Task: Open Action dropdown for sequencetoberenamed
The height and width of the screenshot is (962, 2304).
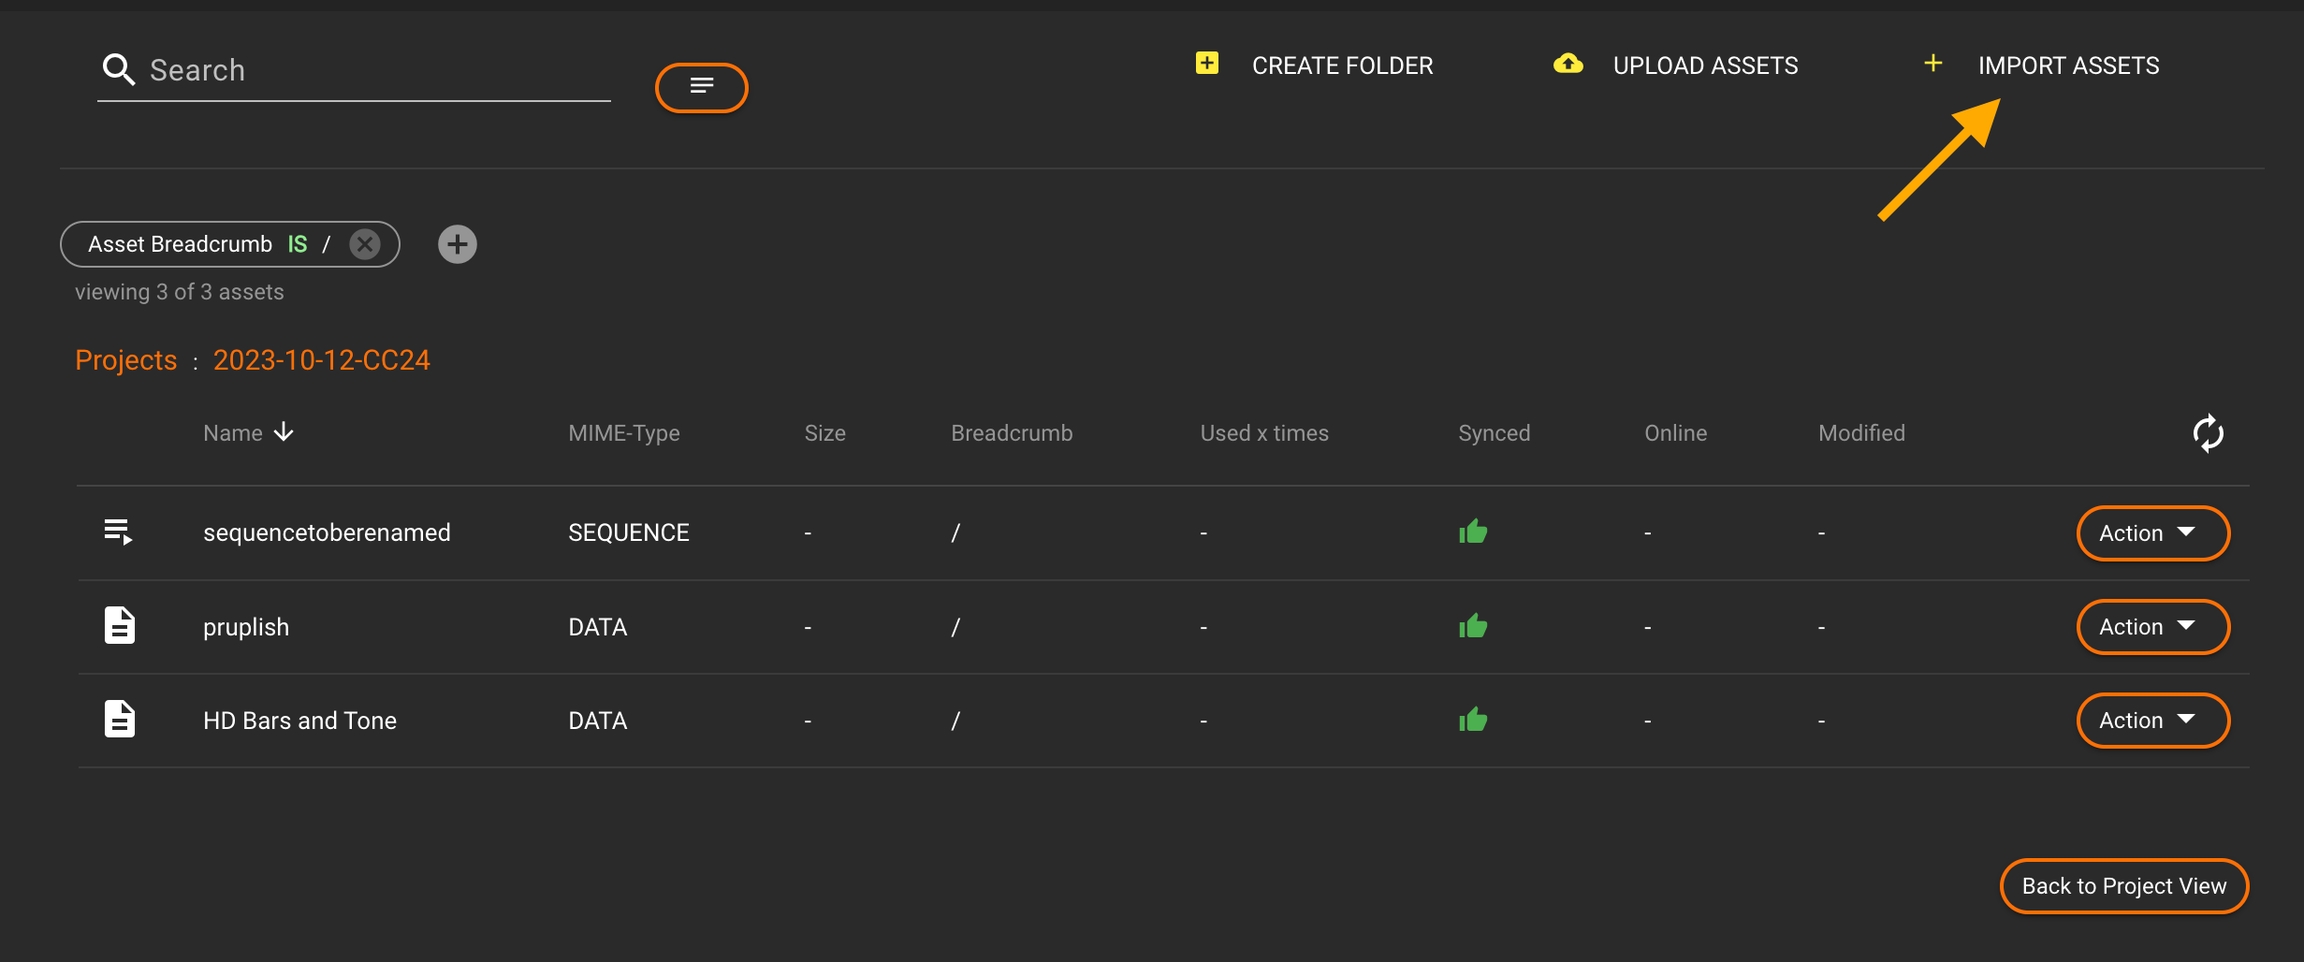Action: [2152, 533]
